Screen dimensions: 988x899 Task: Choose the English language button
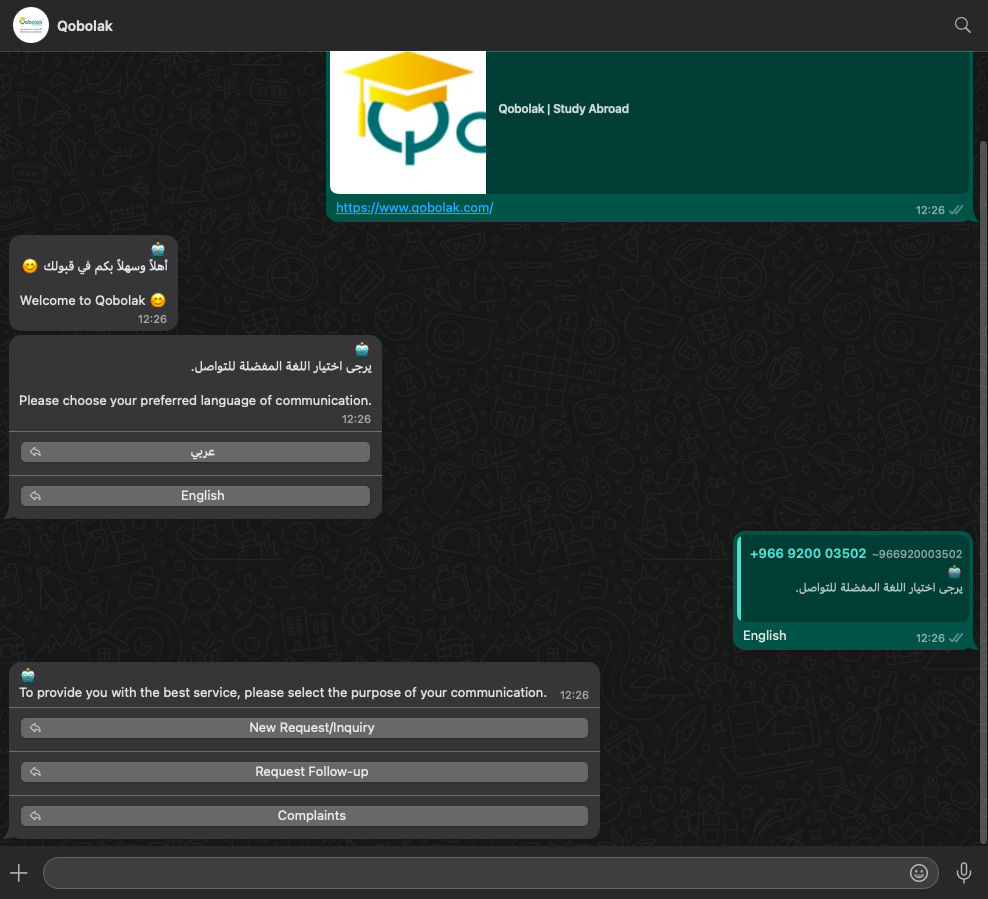(x=195, y=496)
